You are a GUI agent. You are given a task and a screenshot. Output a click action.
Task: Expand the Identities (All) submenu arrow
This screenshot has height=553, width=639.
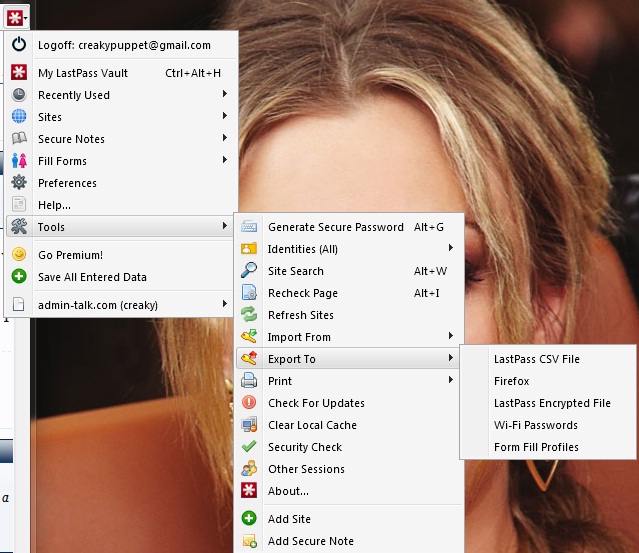(450, 248)
